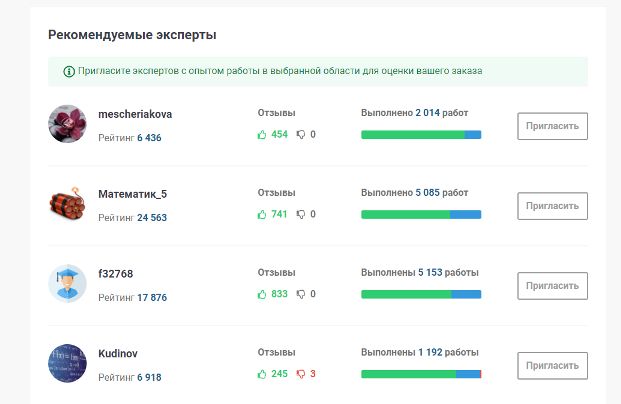
Task: Click the dynamite avatar of Математик_5
Action: coord(67,204)
